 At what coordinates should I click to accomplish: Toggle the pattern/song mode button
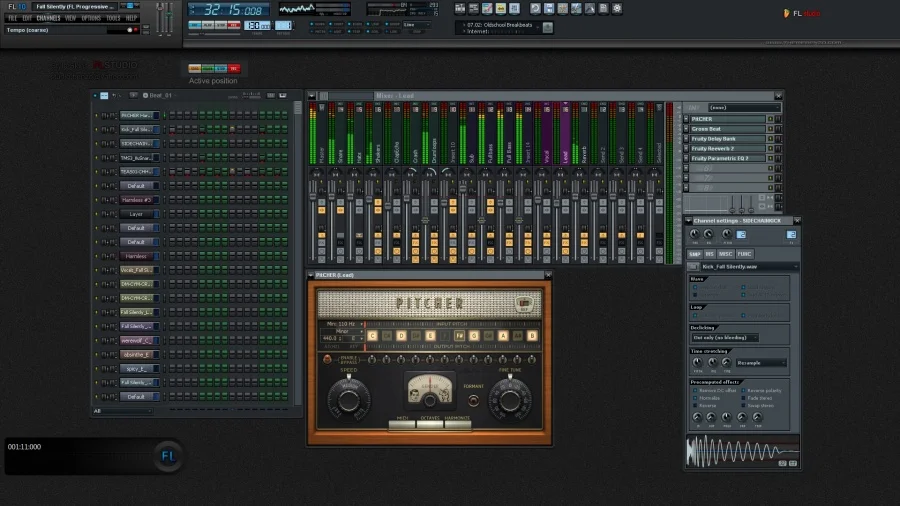coord(195,25)
